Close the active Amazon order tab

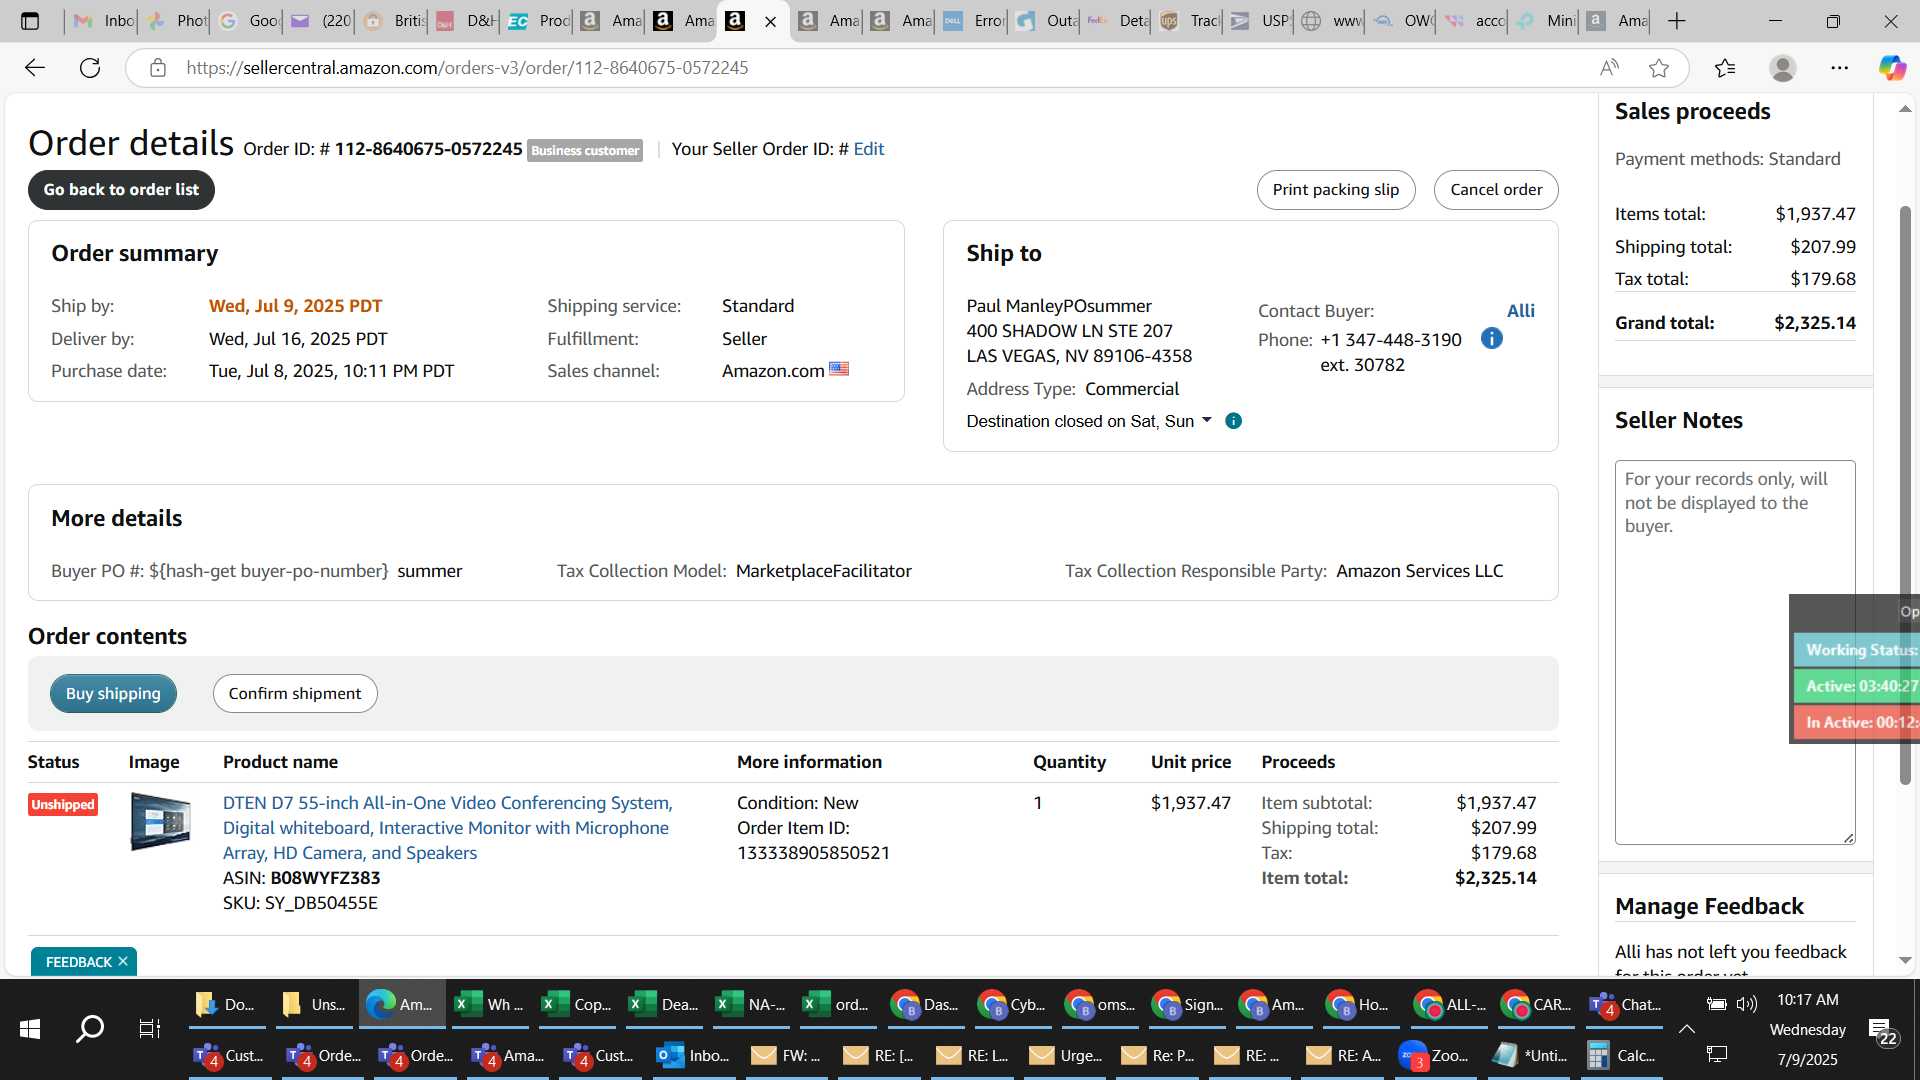(770, 21)
